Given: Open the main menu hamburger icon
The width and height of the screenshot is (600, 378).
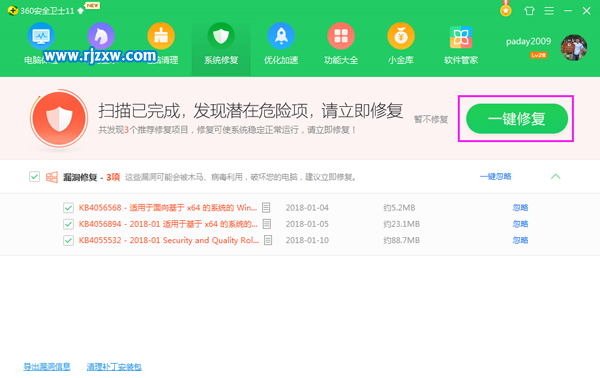Looking at the screenshot, I should coord(549,11).
